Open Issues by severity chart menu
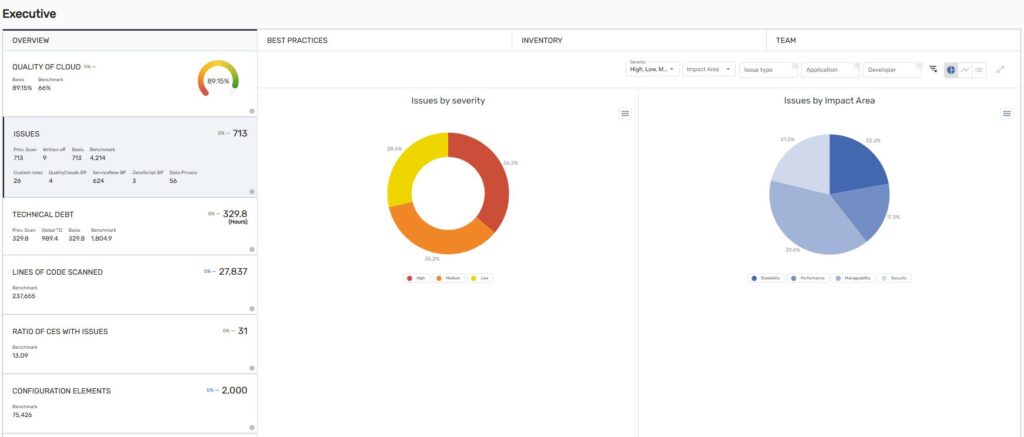1024x437 pixels. [x=625, y=114]
